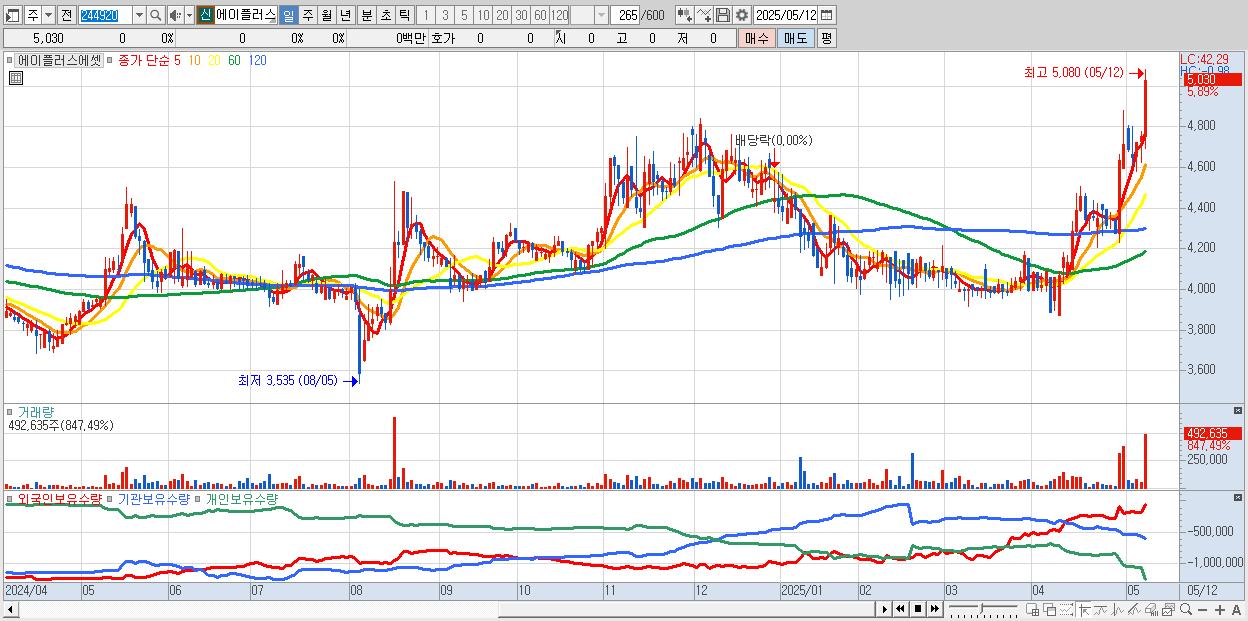Select the 1 interval preset
This screenshot has height=621, width=1248.
tap(425, 15)
